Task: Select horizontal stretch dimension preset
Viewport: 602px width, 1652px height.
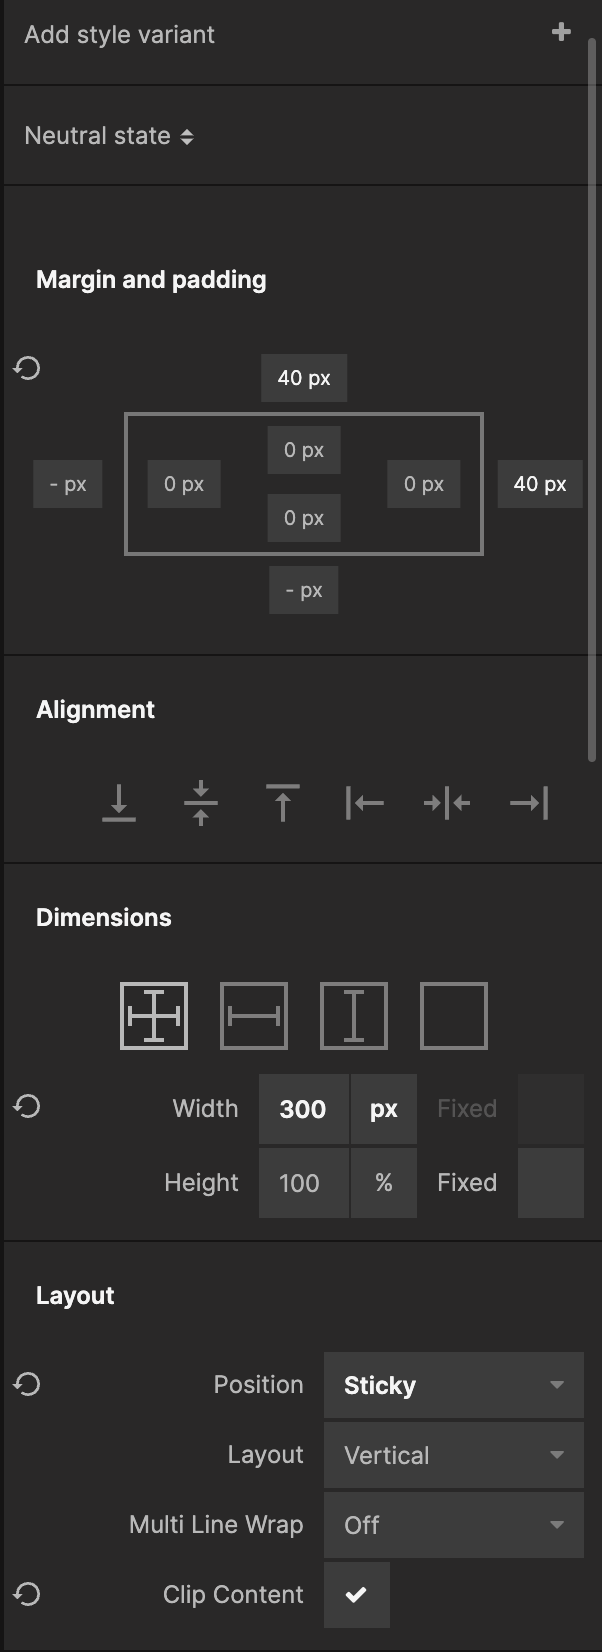Action: [x=254, y=1016]
